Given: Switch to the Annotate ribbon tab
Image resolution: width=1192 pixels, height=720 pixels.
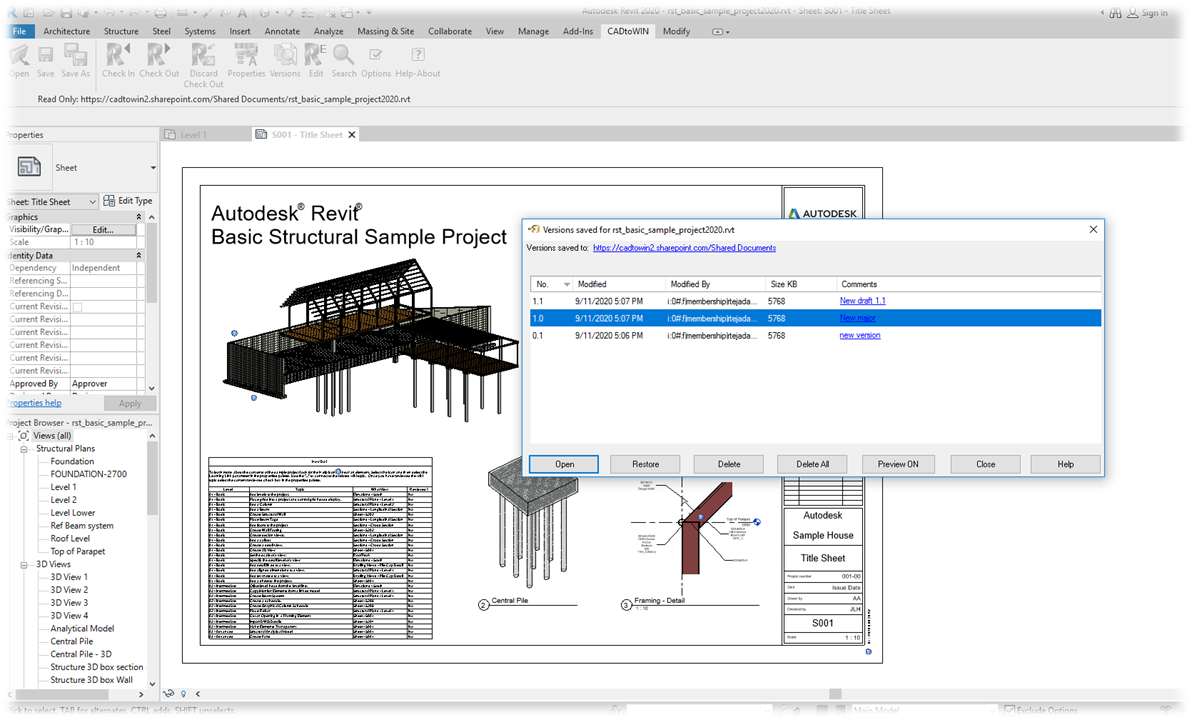Looking at the screenshot, I should 282,31.
